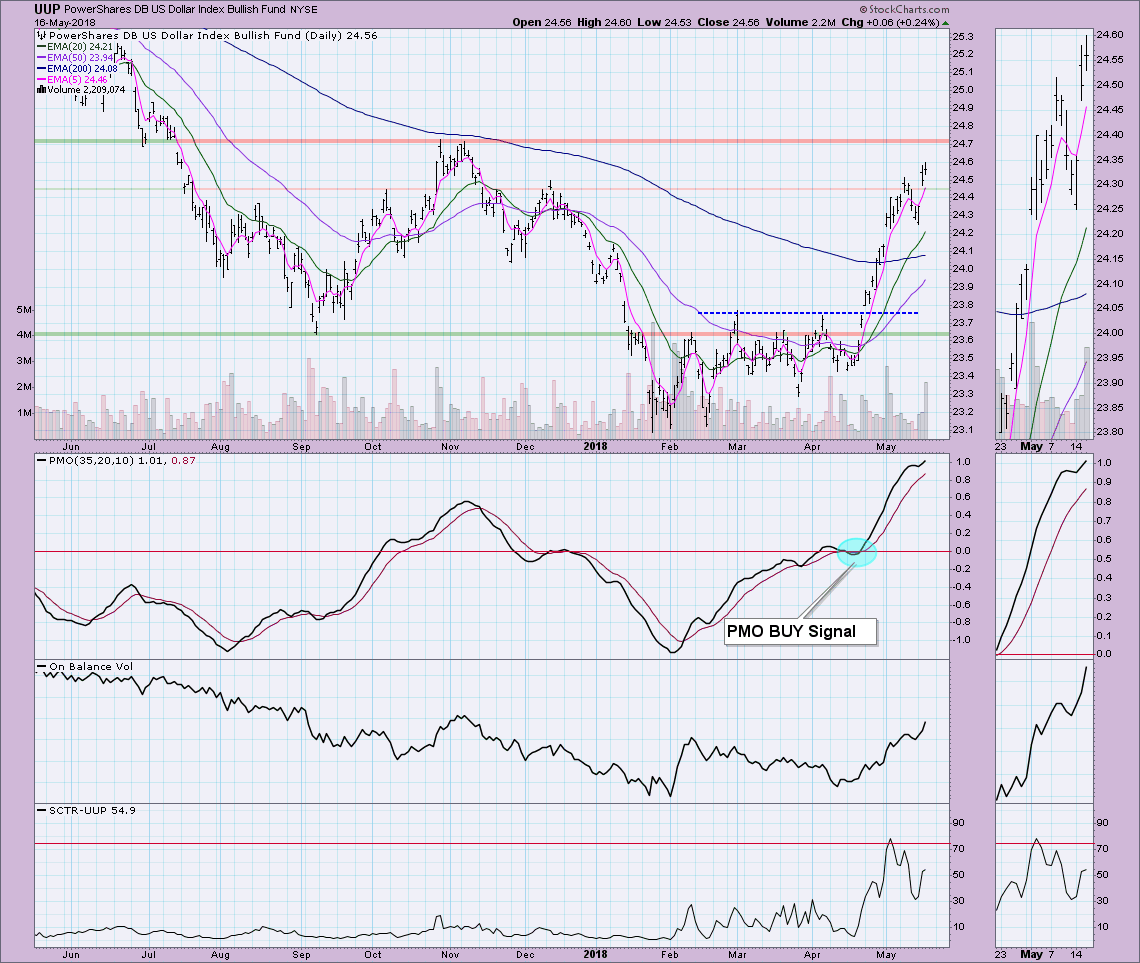Open the StockCharts.com copyright link

click(x=904, y=9)
